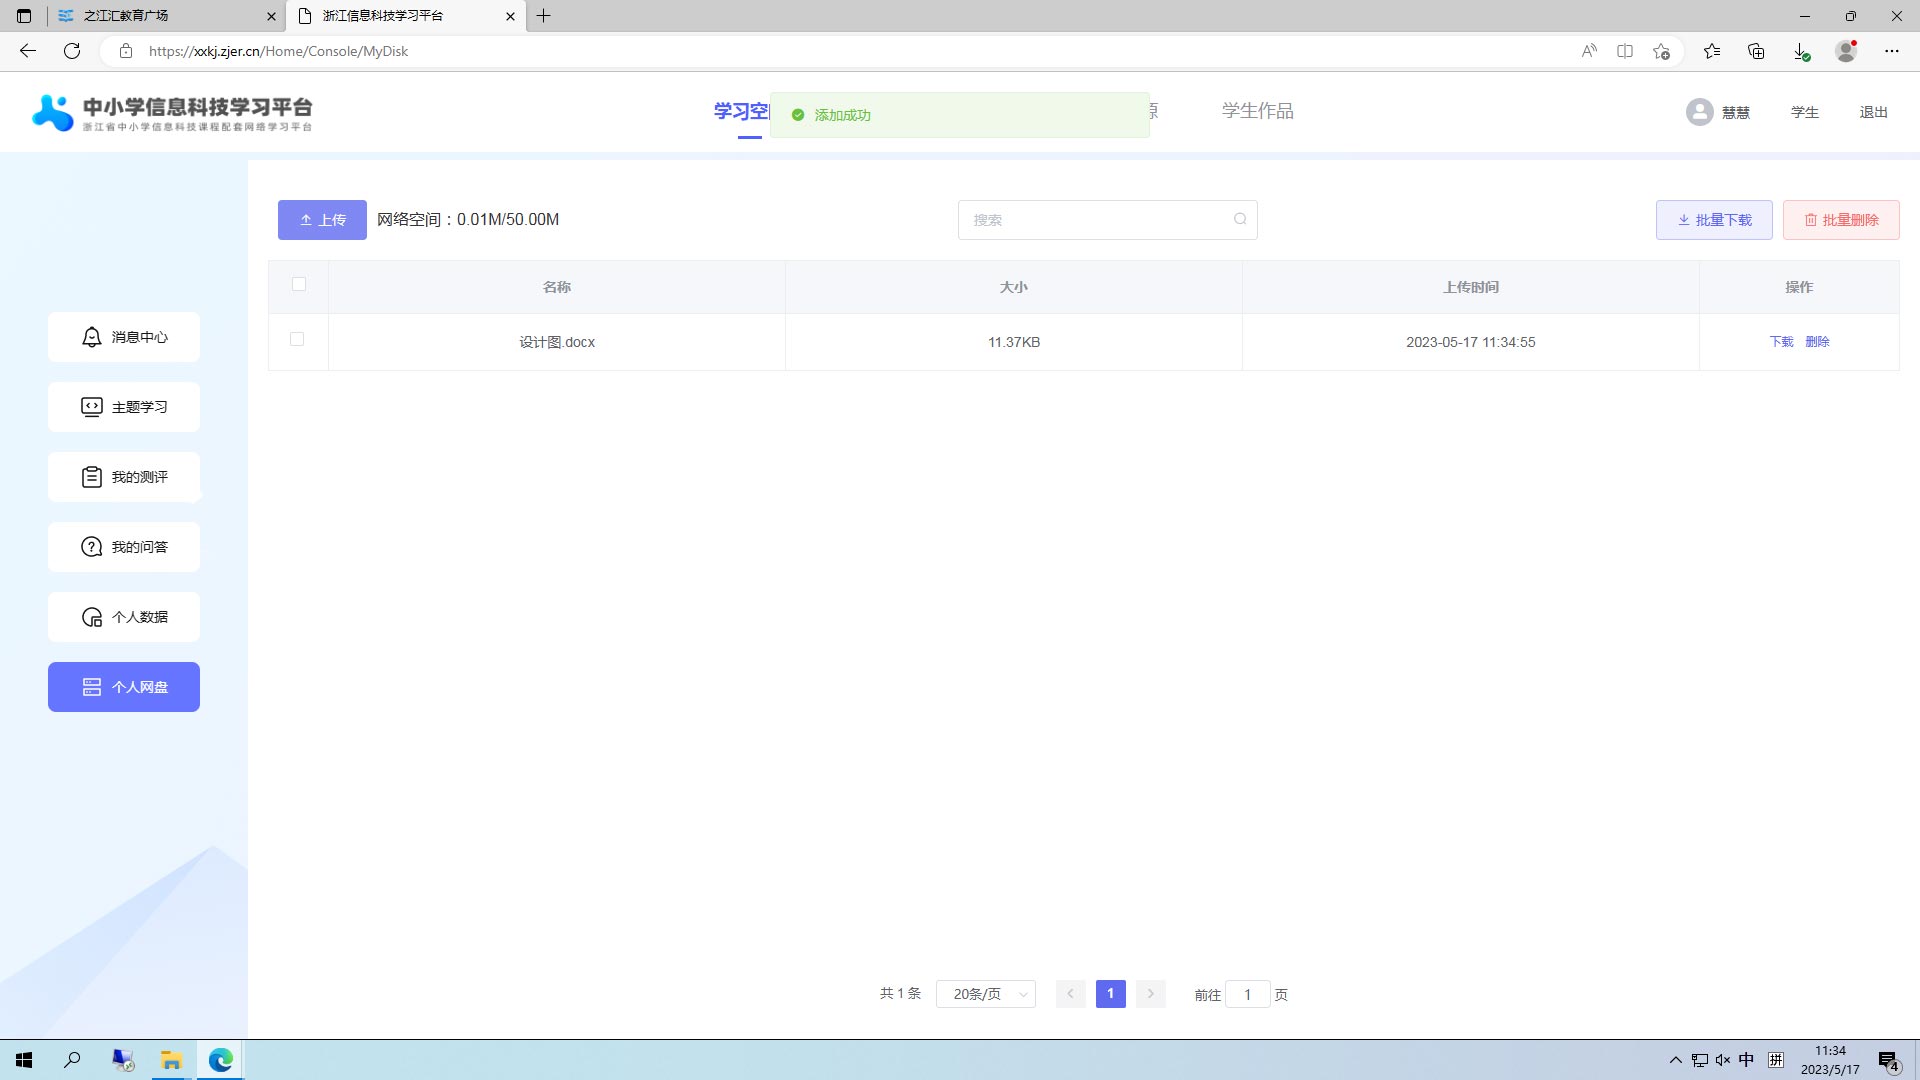Click the 搜索 search input field
This screenshot has height=1080, width=1920.
click(1095, 220)
